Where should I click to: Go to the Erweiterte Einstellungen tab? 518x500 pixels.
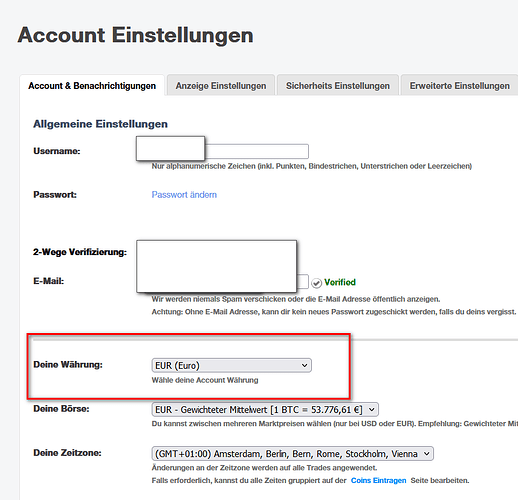click(459, 86)
